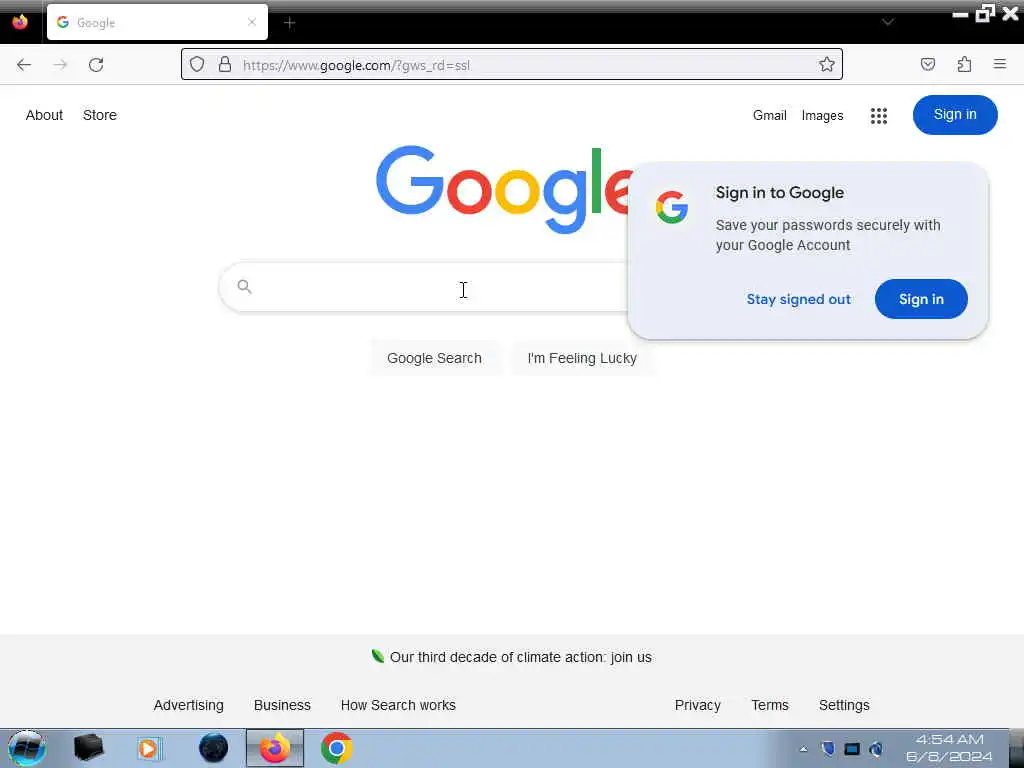Open the volume icon in system tray

tap(876, 749)
